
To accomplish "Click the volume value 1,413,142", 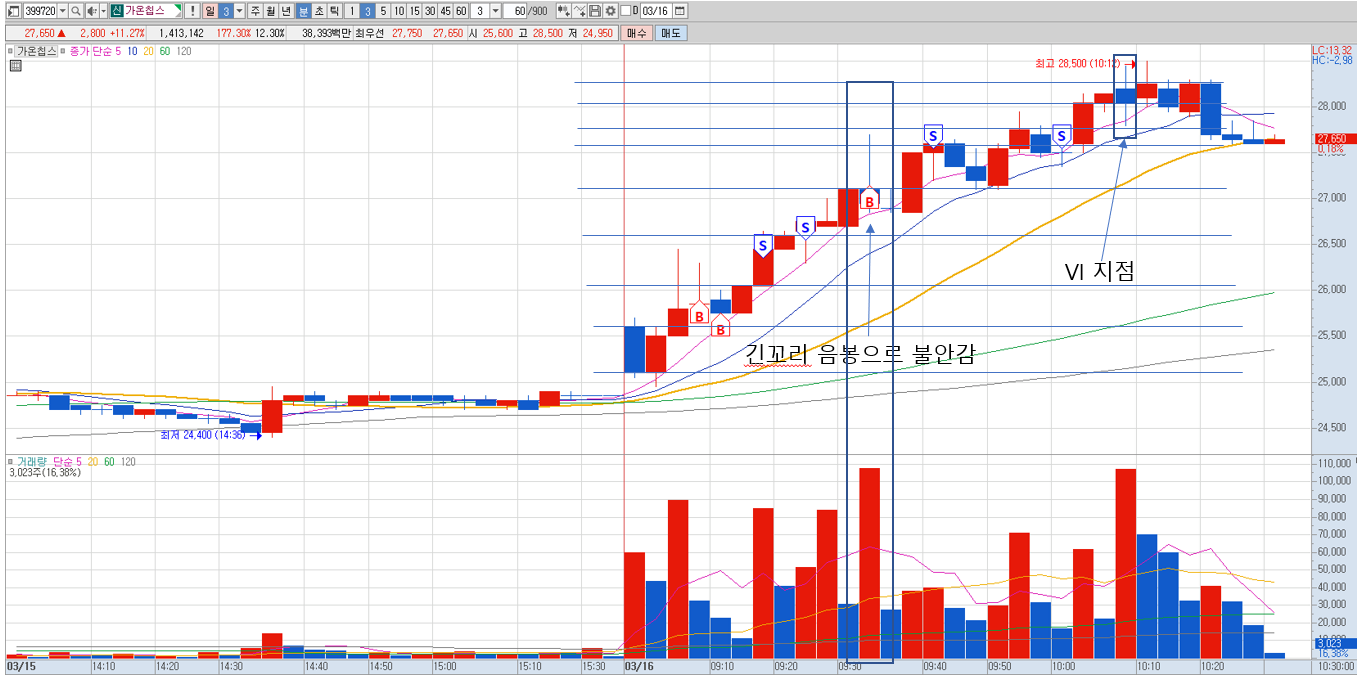I will (x=181, y=33).
